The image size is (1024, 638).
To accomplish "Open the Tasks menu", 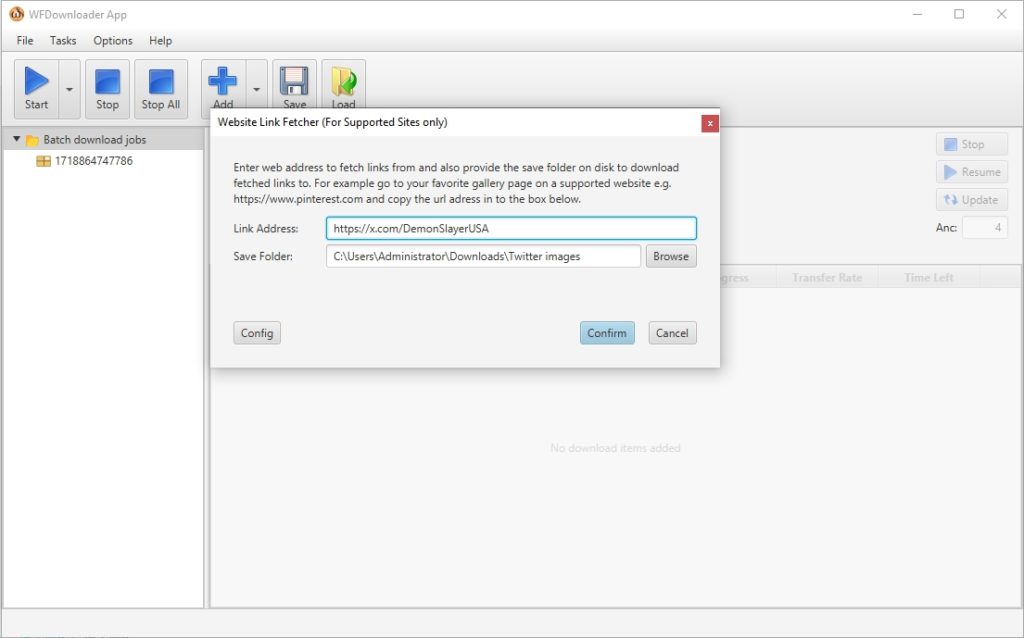I will coord(63,40).
